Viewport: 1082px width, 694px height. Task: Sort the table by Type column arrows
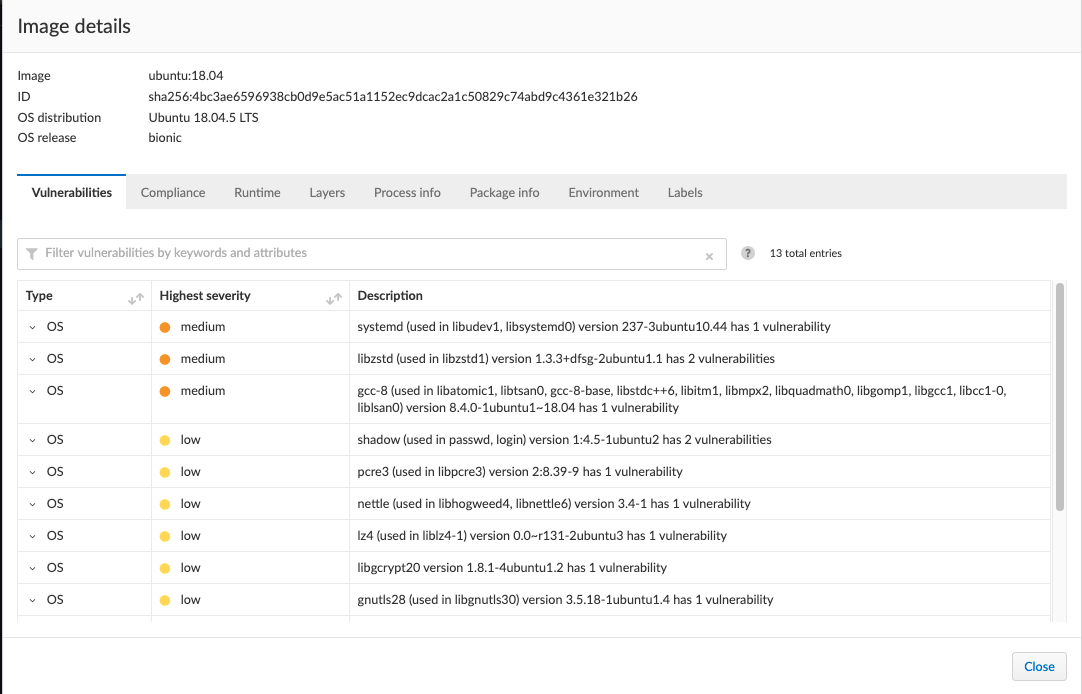[x=136, y=299]
